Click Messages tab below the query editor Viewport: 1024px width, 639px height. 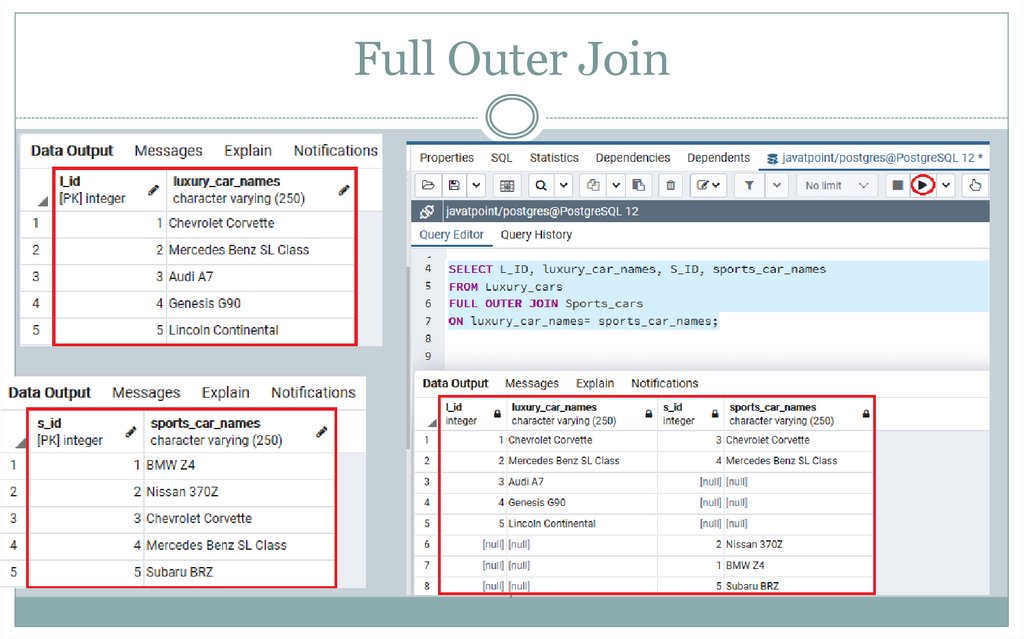tap(532, 384)
